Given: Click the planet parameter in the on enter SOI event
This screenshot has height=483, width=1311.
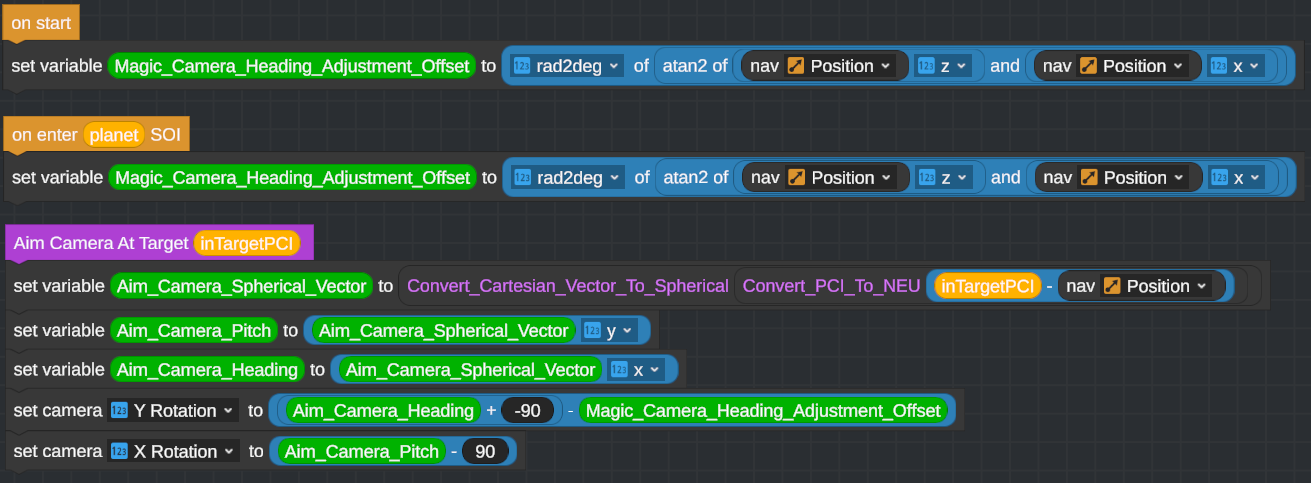Looking at the screenshot, I should pyautogui.click(x=114, y=135).
